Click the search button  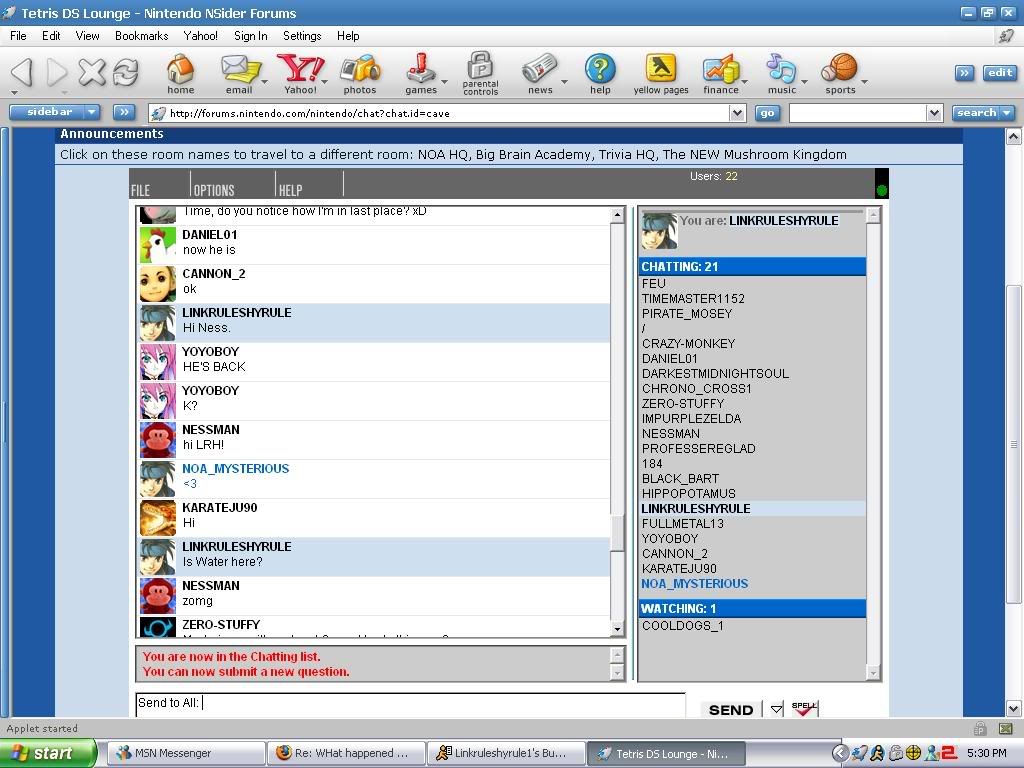click(983, 112)
